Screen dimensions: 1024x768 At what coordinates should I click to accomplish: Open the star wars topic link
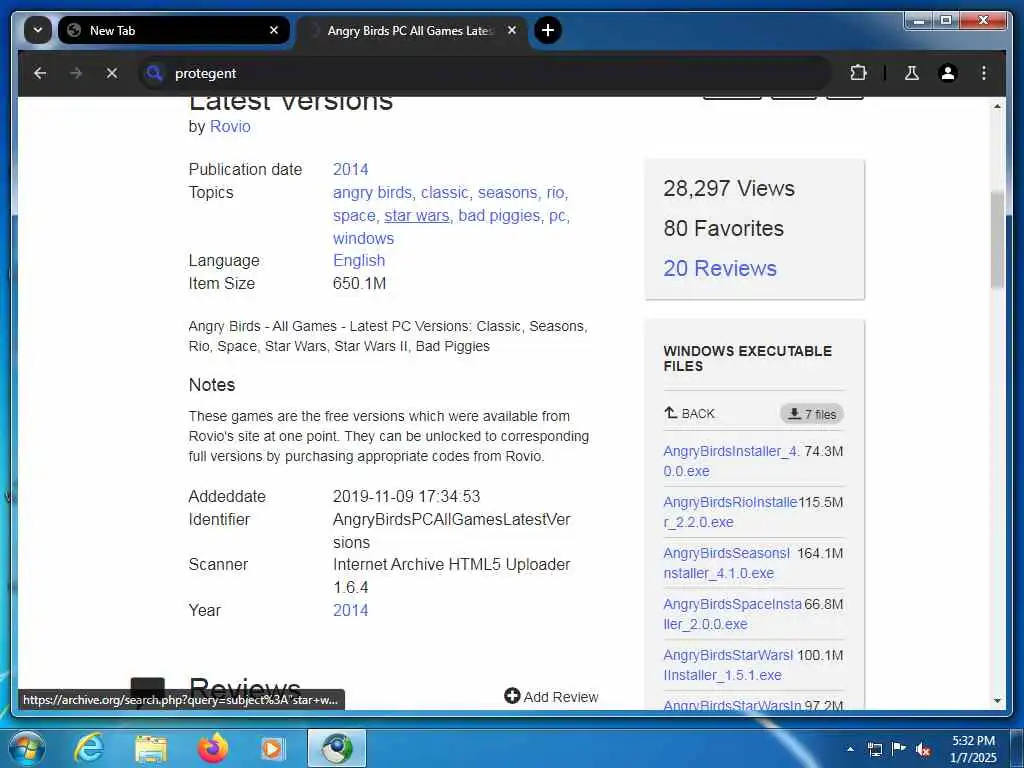[x=417, y=216]
